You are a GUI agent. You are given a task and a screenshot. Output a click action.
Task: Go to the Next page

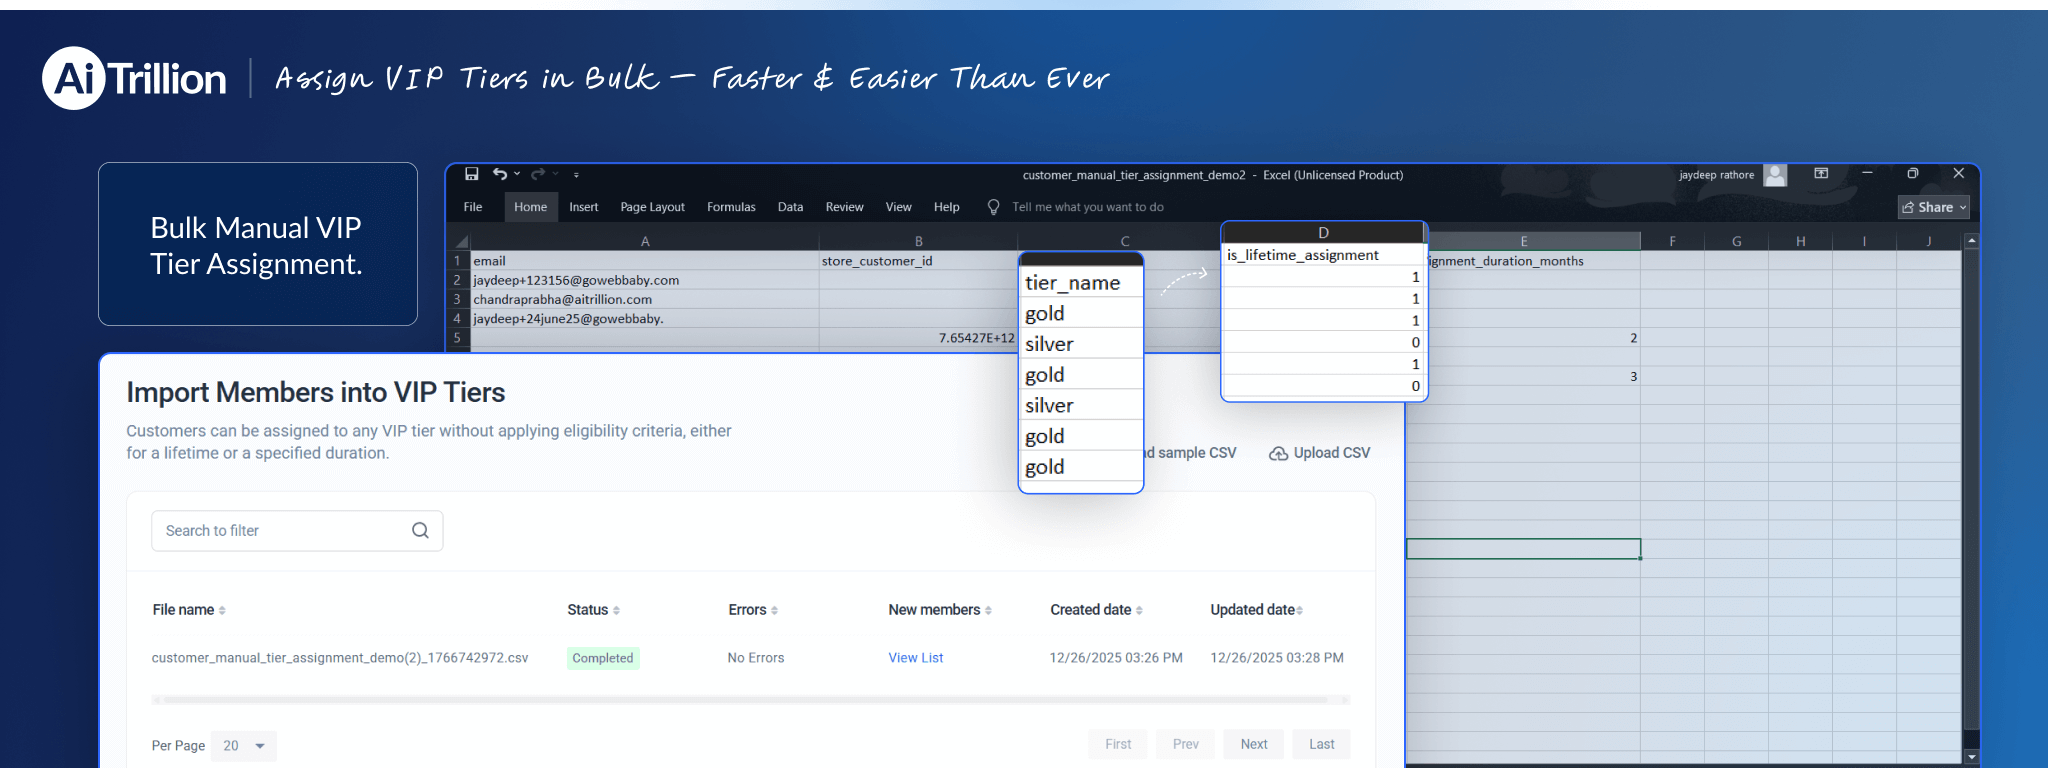(1254, 744)
